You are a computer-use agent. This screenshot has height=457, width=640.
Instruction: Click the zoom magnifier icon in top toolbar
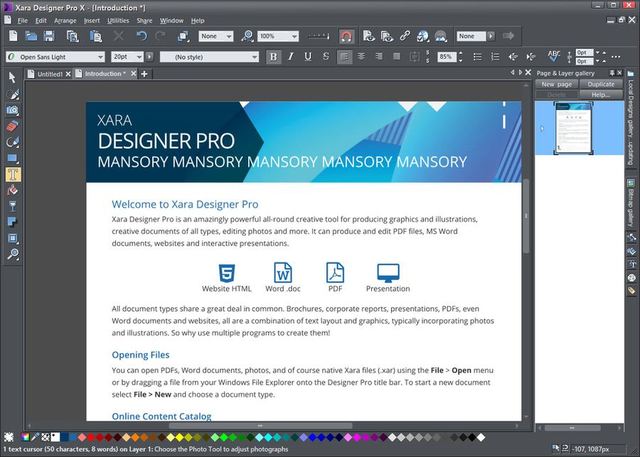247,36
